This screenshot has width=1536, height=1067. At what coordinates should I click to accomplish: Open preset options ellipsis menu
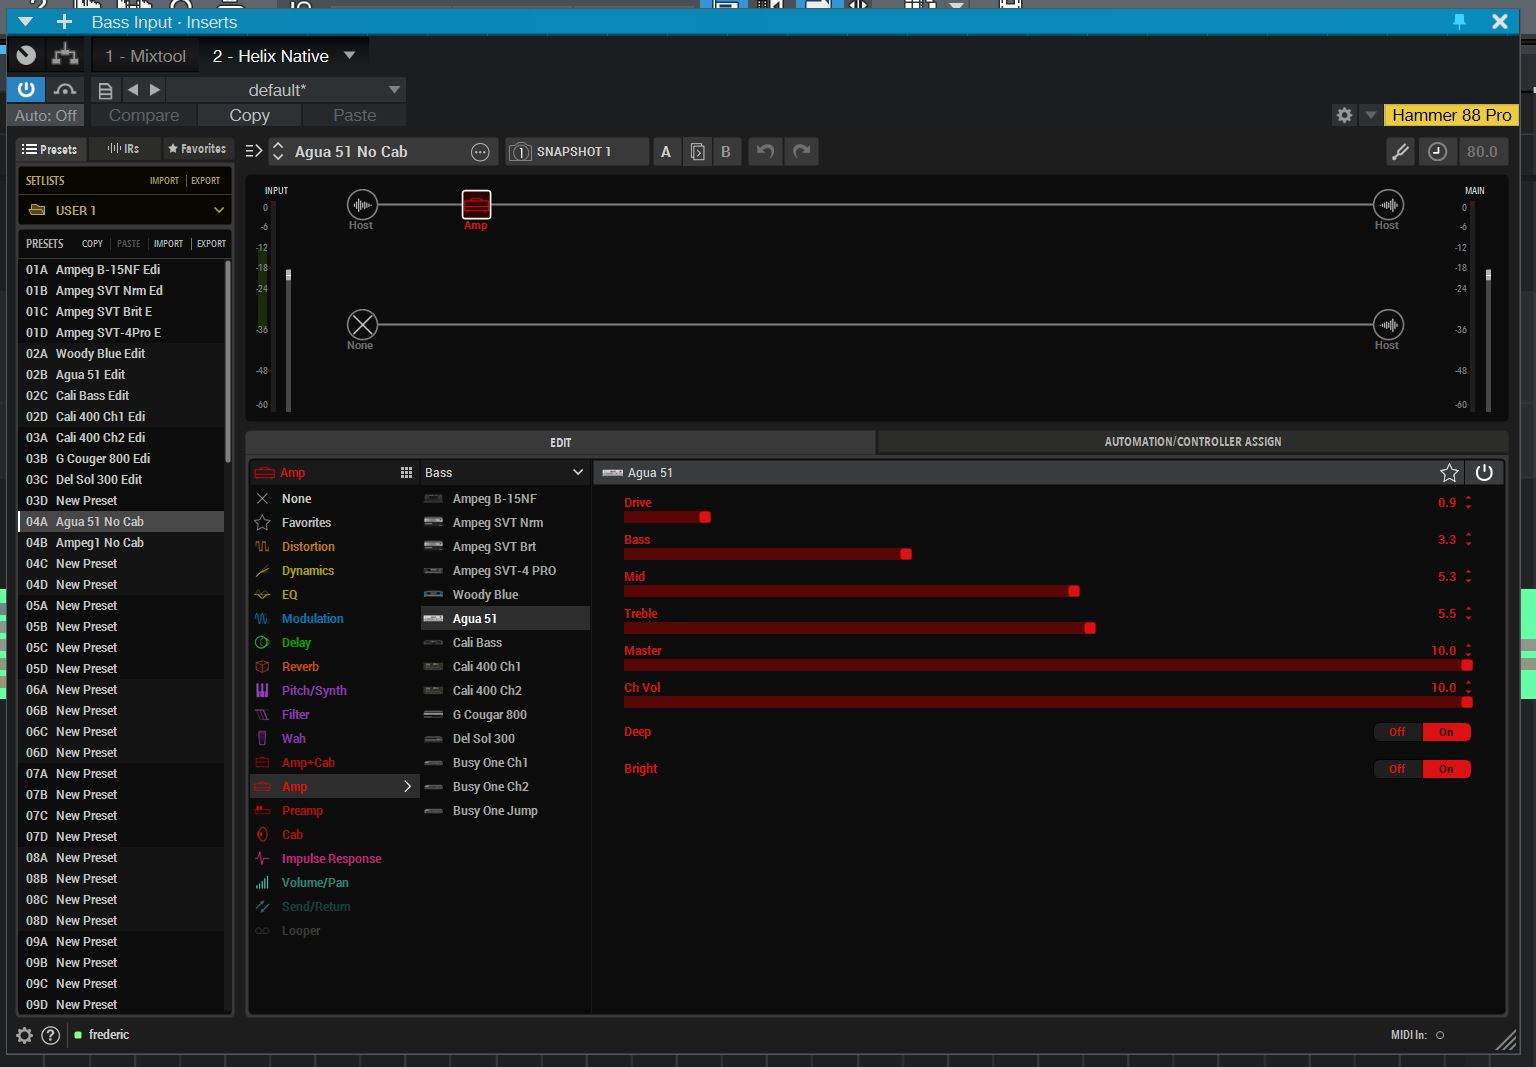(480, 152)
